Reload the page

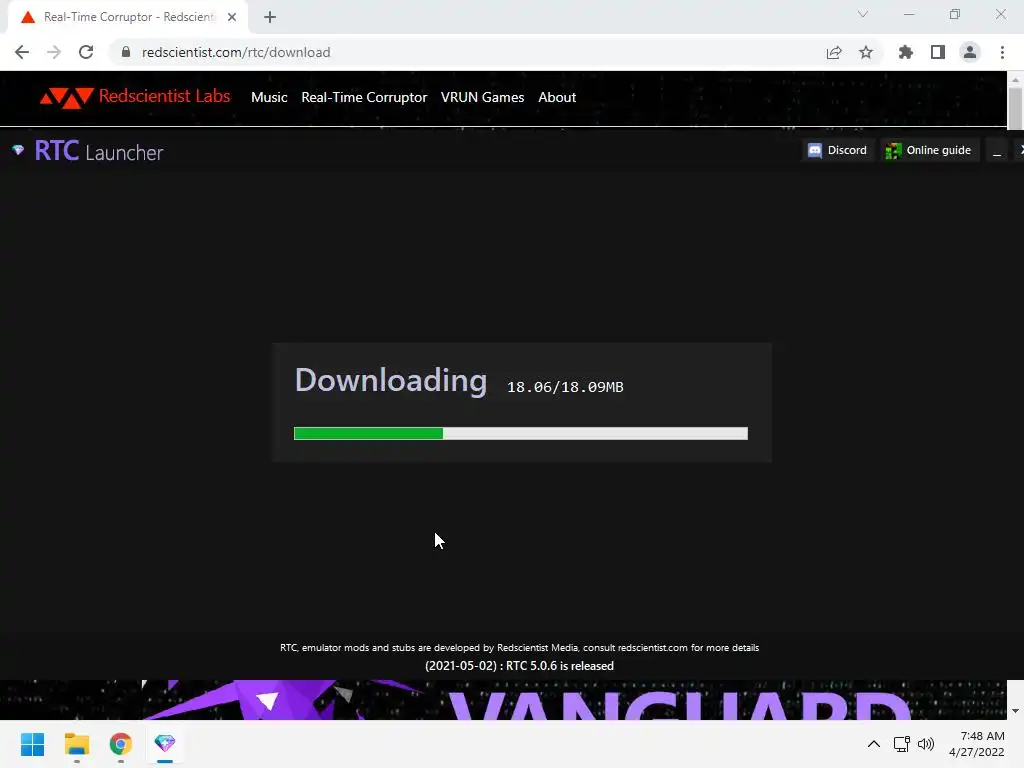coord(86,52)
